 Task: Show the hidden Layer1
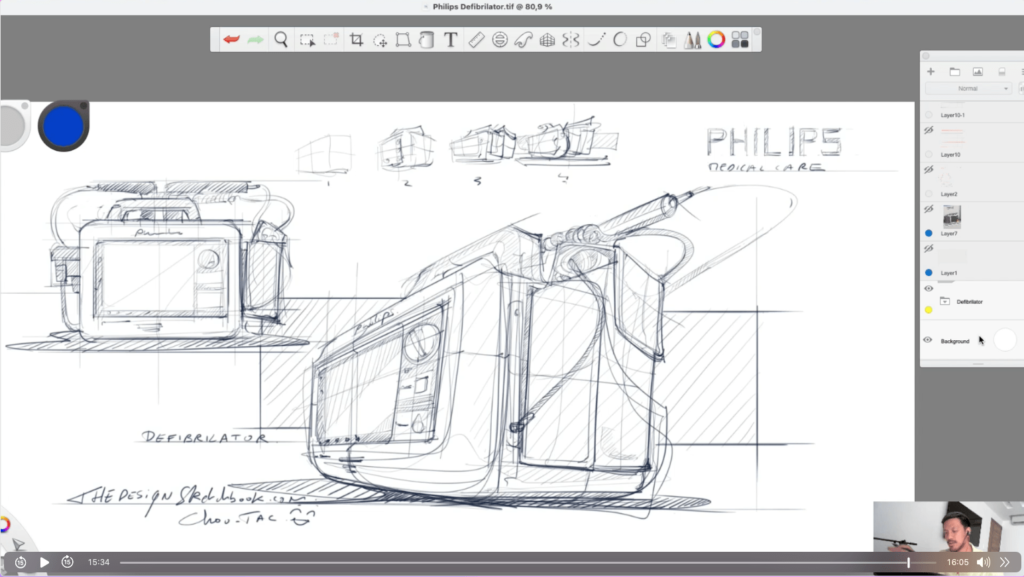pos(929,249)
